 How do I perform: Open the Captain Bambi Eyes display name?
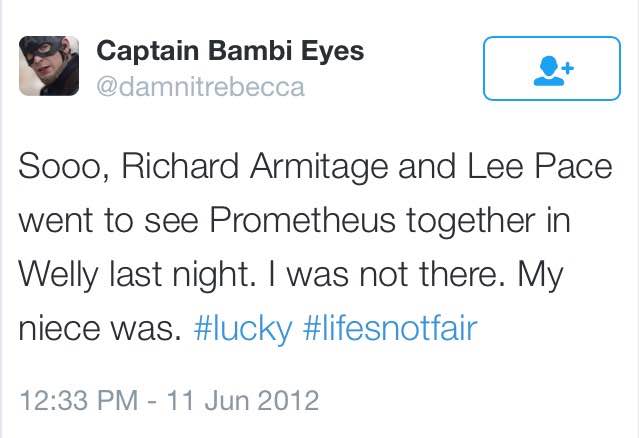pyautogui.click(x=229, y=52)
